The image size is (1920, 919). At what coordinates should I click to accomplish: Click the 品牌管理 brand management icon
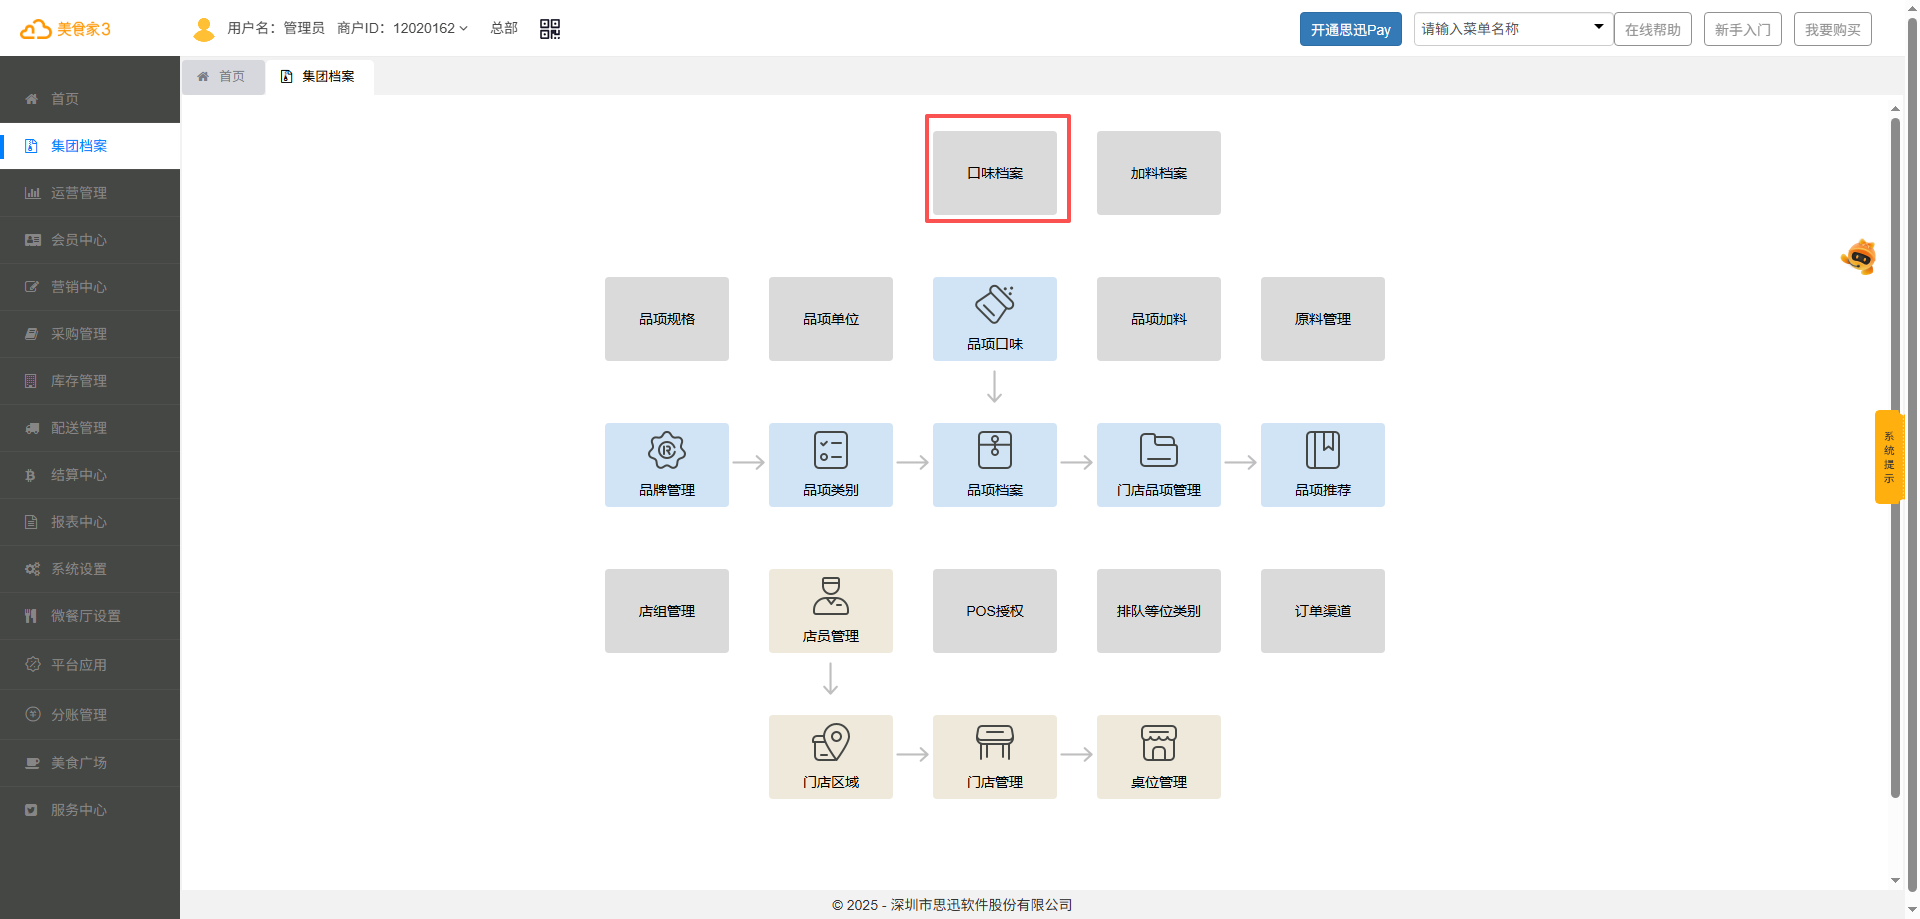point(667,451)
